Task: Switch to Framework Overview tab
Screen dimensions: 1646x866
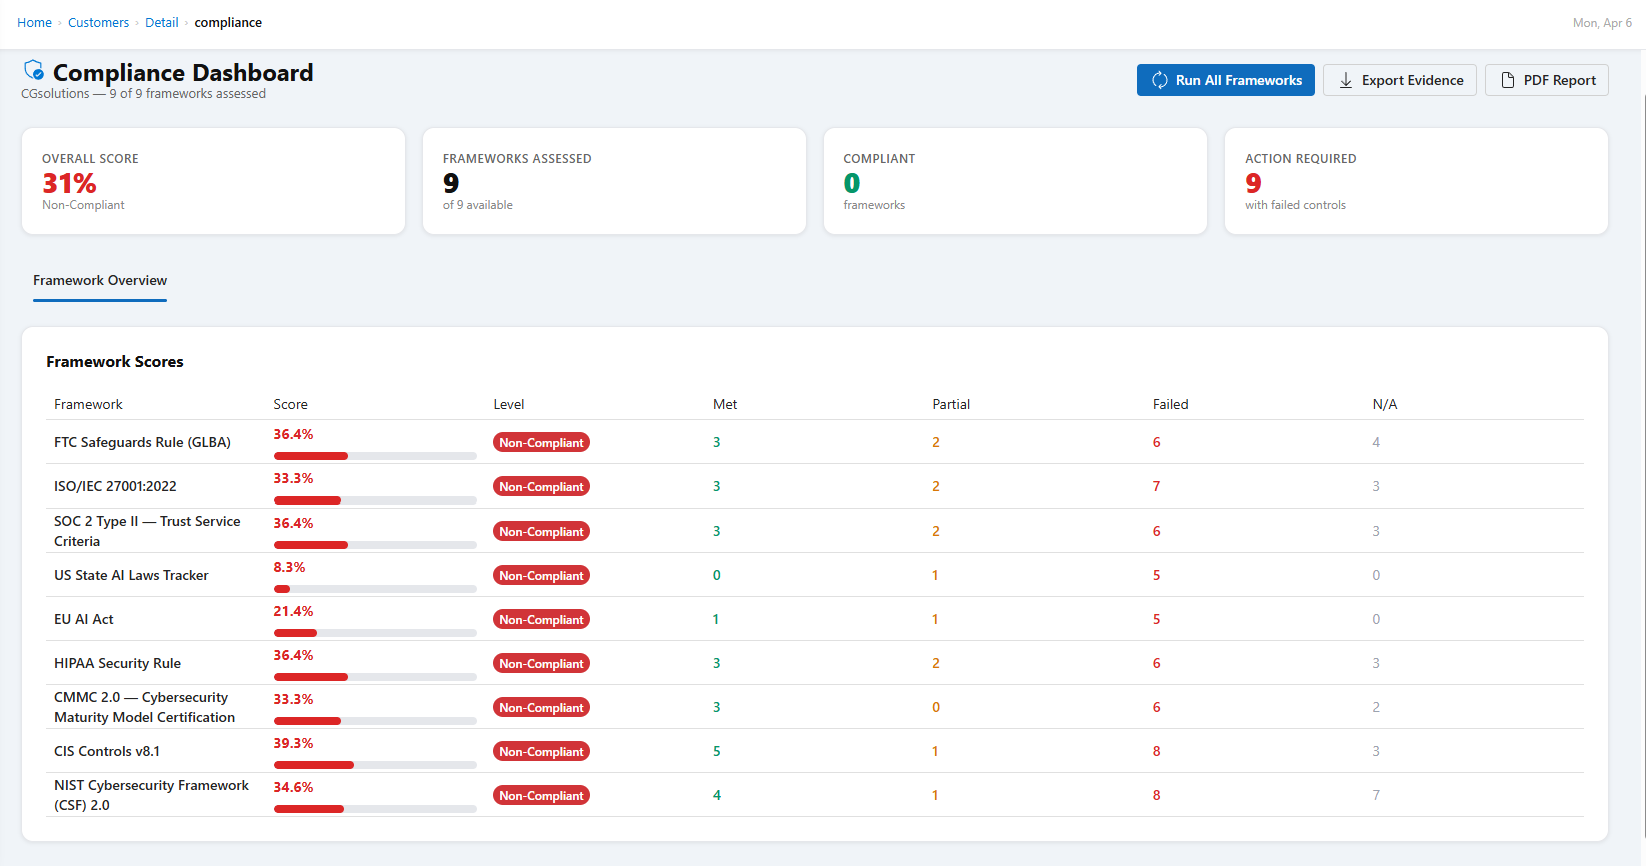Action: point(100,281)
